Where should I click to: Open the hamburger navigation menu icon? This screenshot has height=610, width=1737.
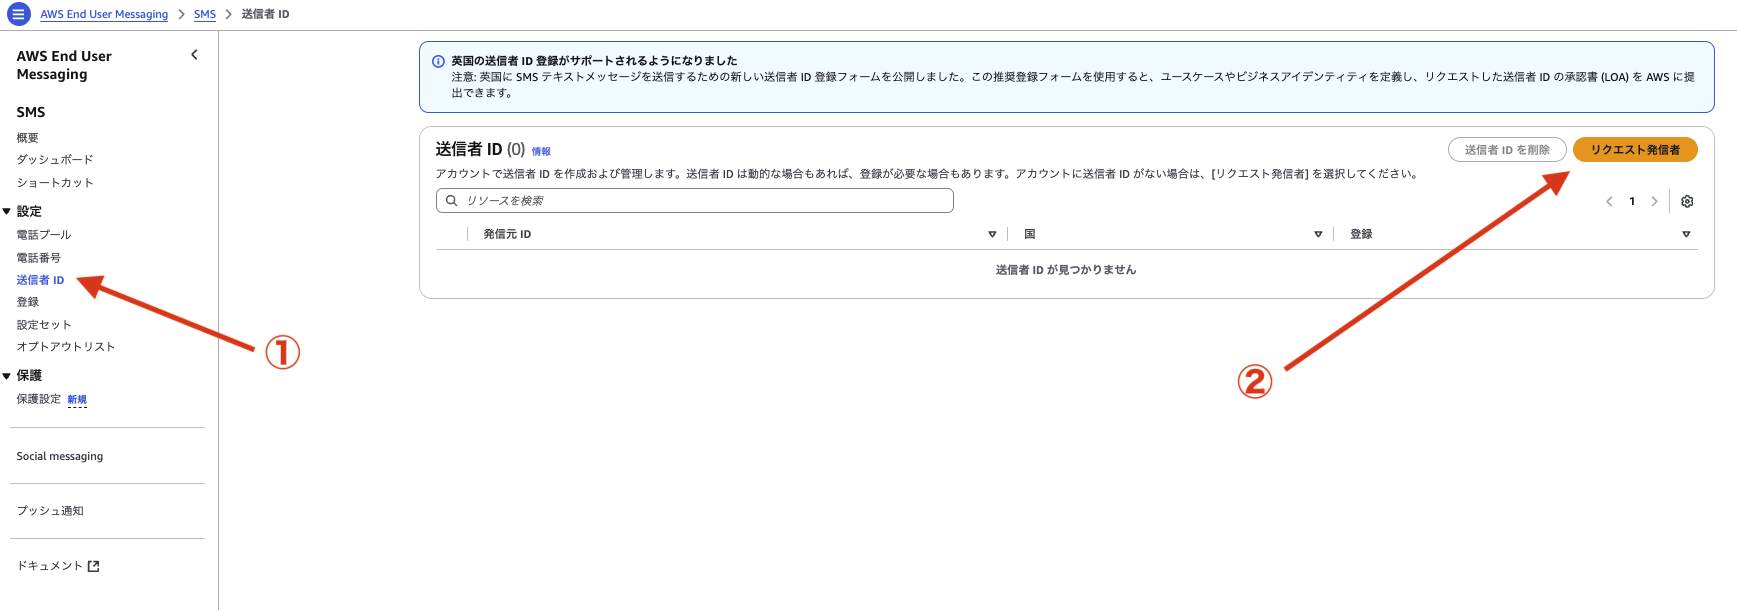point(18,14)
